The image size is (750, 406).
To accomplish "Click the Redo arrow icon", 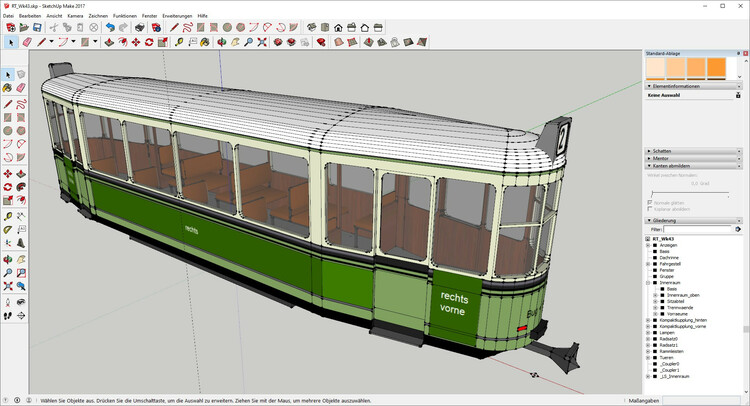I will click(x=122, y=28).
